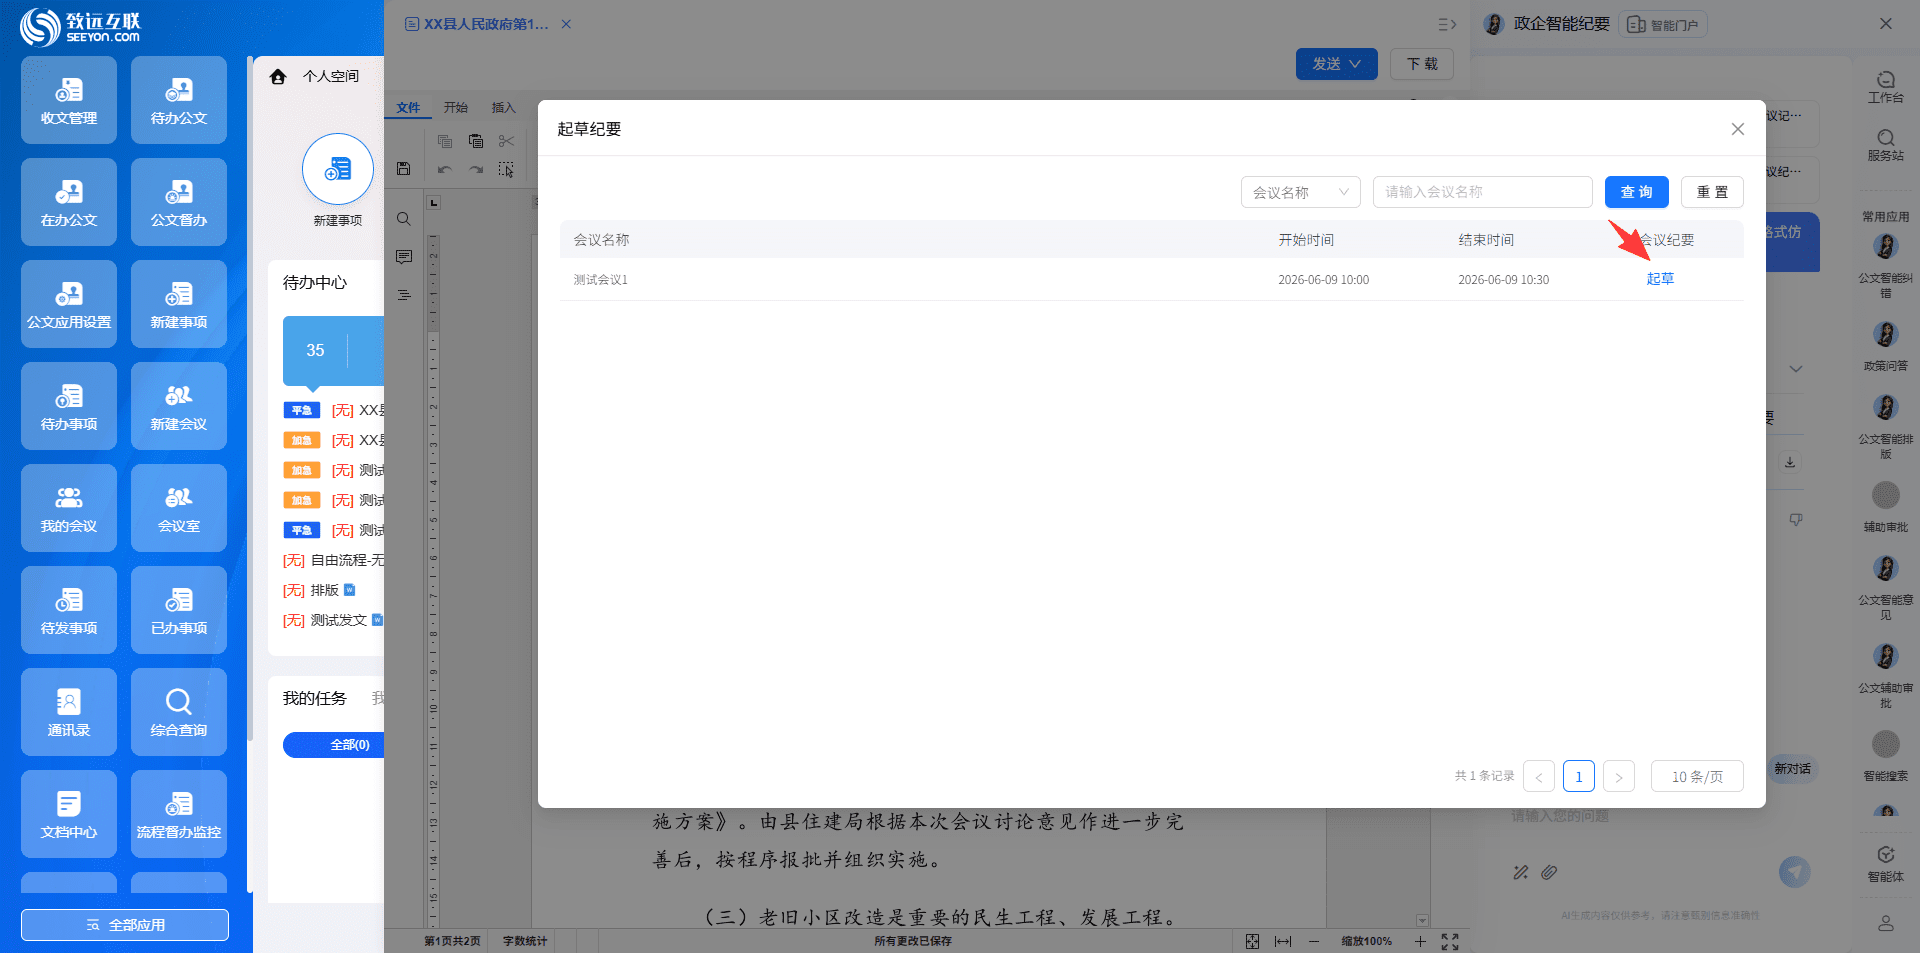Open the comments icon in editor sidebar
This screenshot has width=1920, height=953.
coord(404,257)
